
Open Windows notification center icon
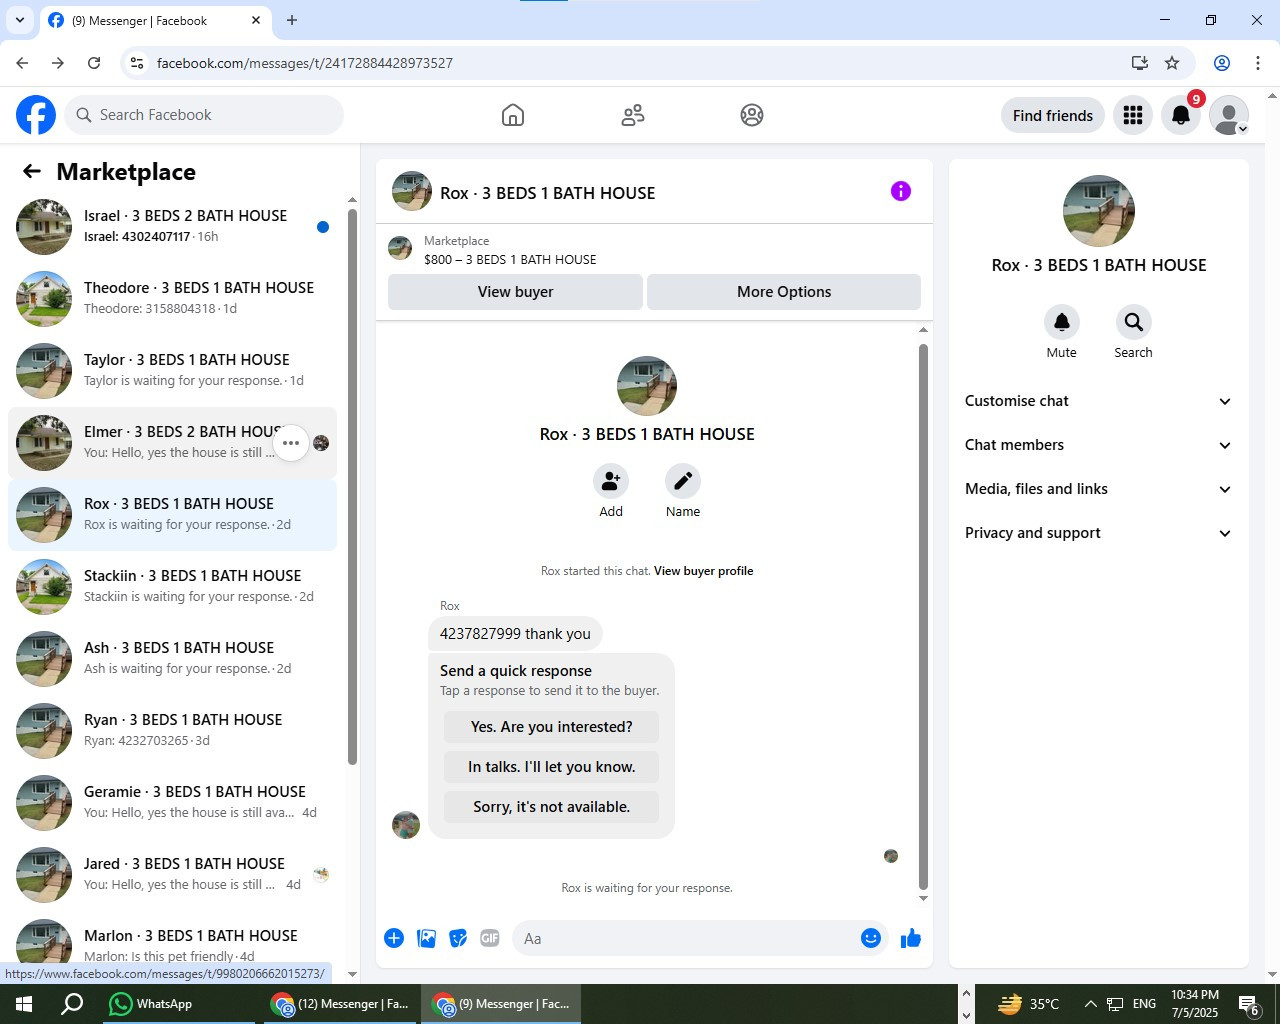(x=1249, y=1004)
